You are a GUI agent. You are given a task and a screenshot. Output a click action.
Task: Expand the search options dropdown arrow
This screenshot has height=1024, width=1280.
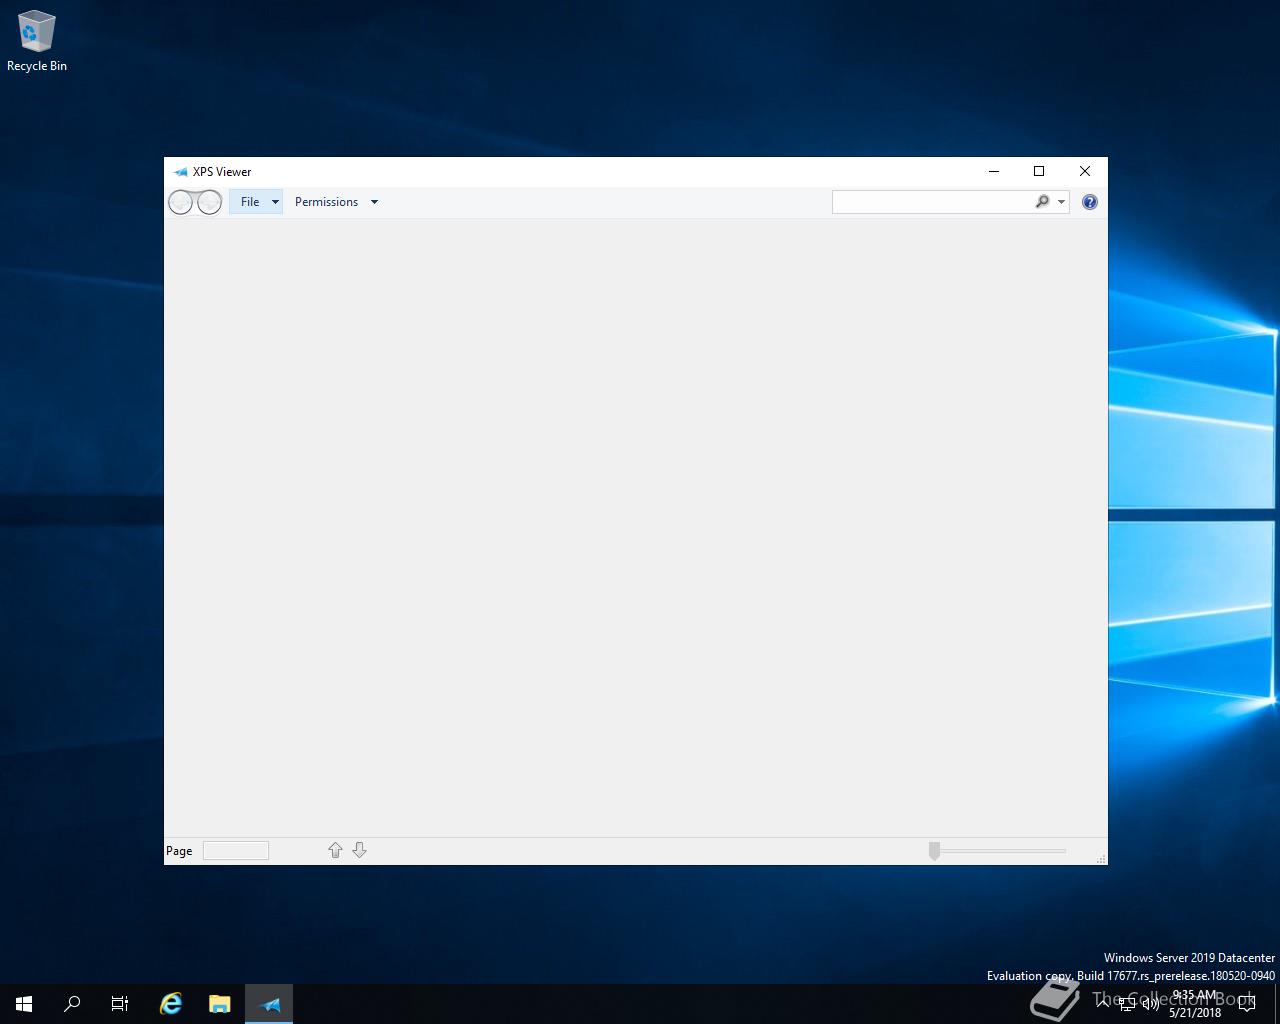click(1061, 202)
